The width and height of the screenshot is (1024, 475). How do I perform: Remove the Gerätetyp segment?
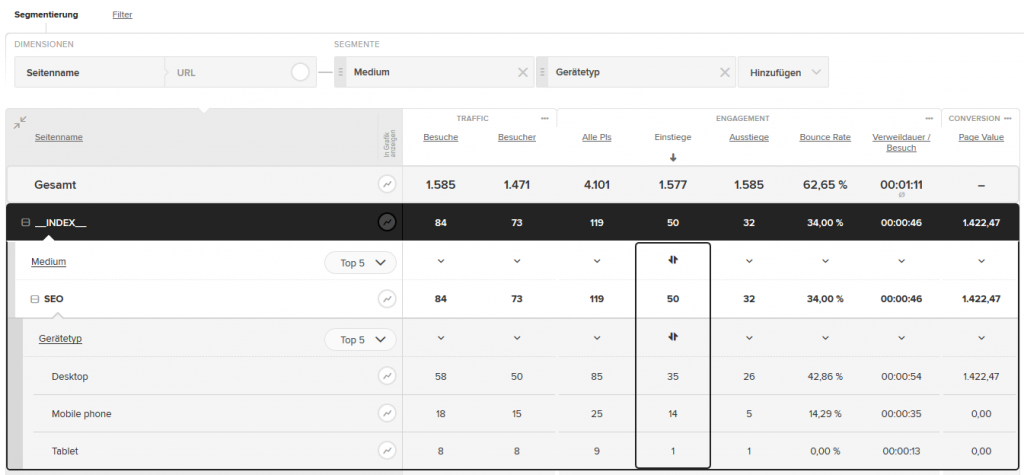724,73
